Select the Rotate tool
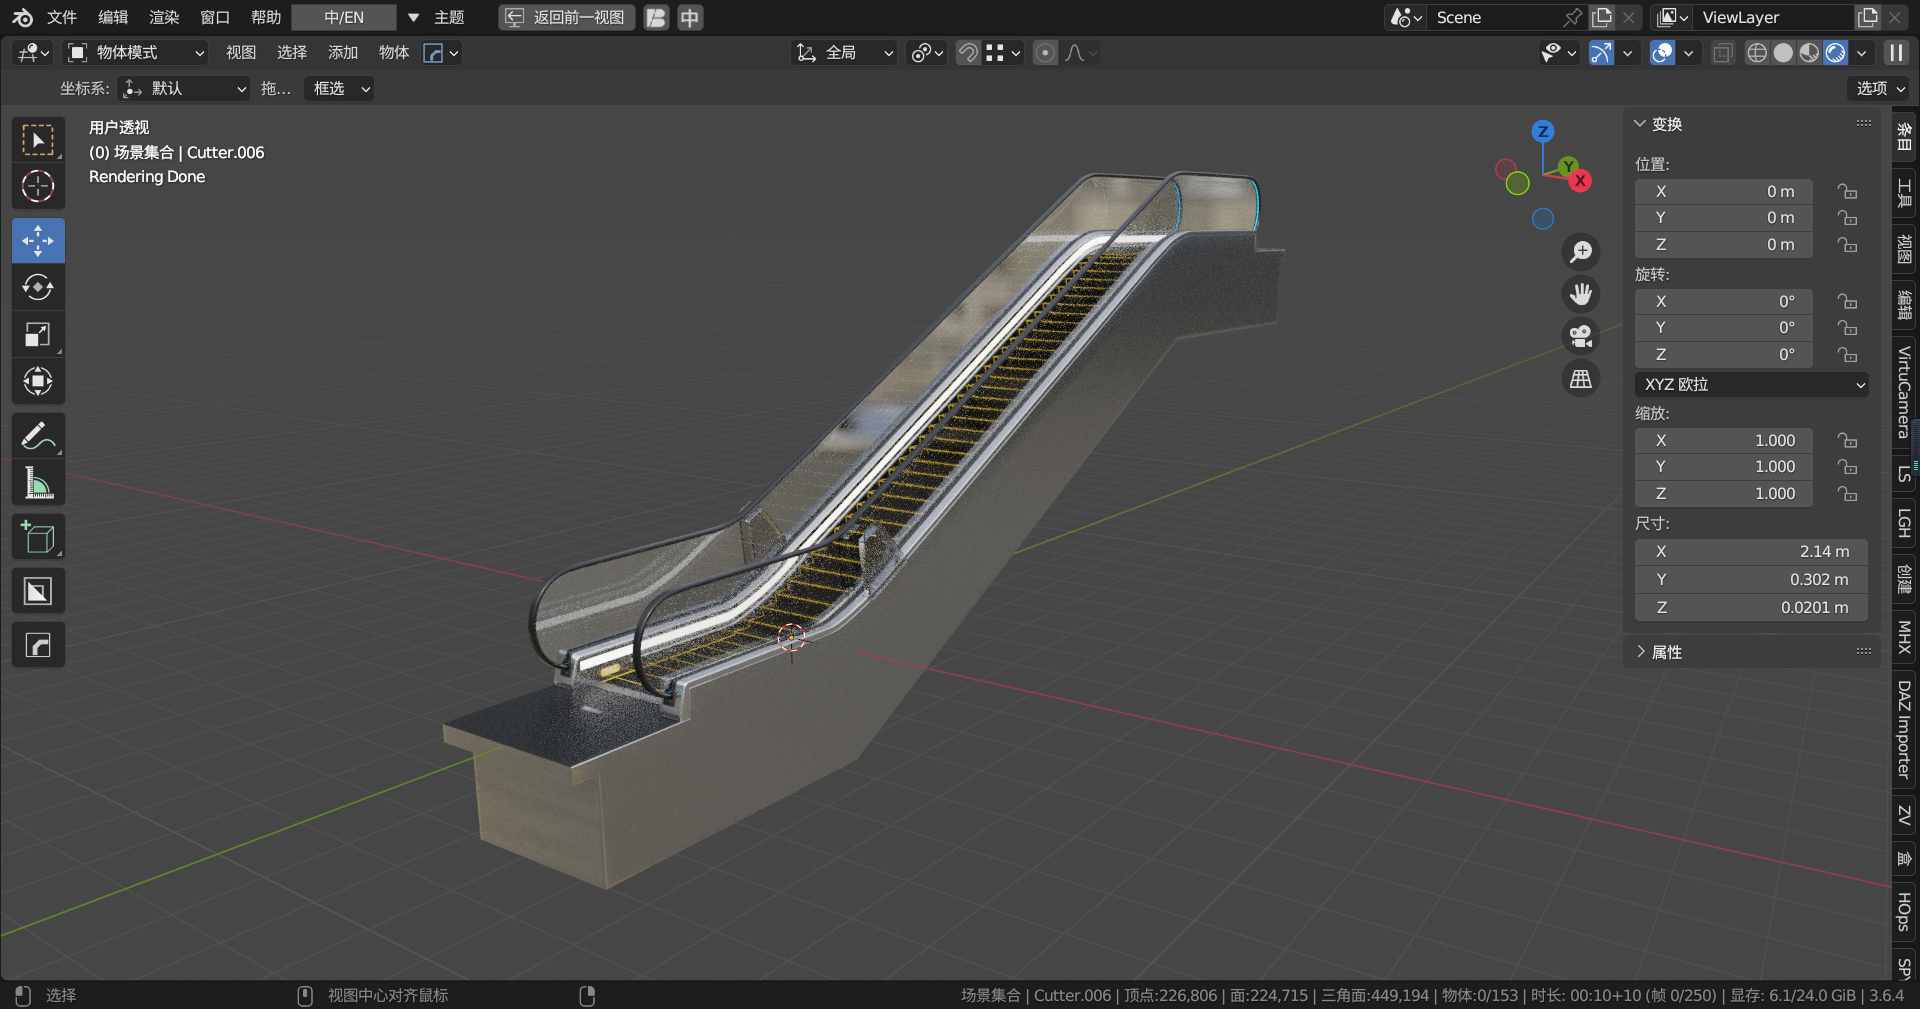1920x1009 pixels. tap(38, 288)
